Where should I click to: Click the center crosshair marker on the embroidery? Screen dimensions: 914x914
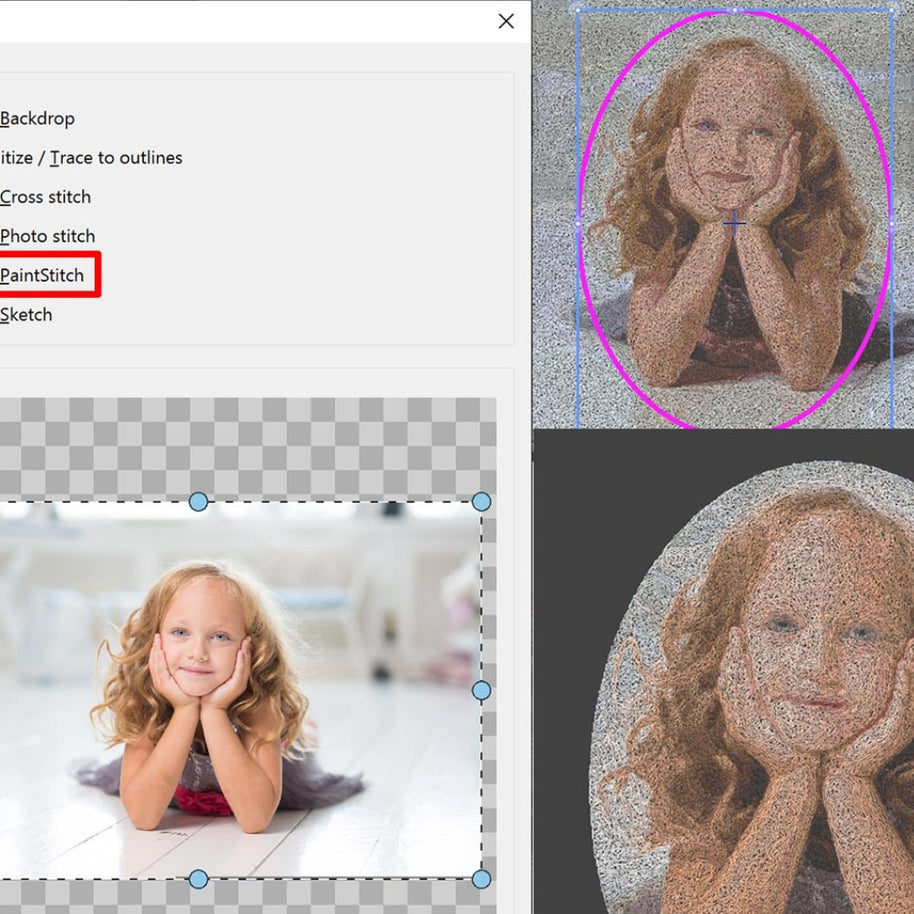(x=734, y=223)
